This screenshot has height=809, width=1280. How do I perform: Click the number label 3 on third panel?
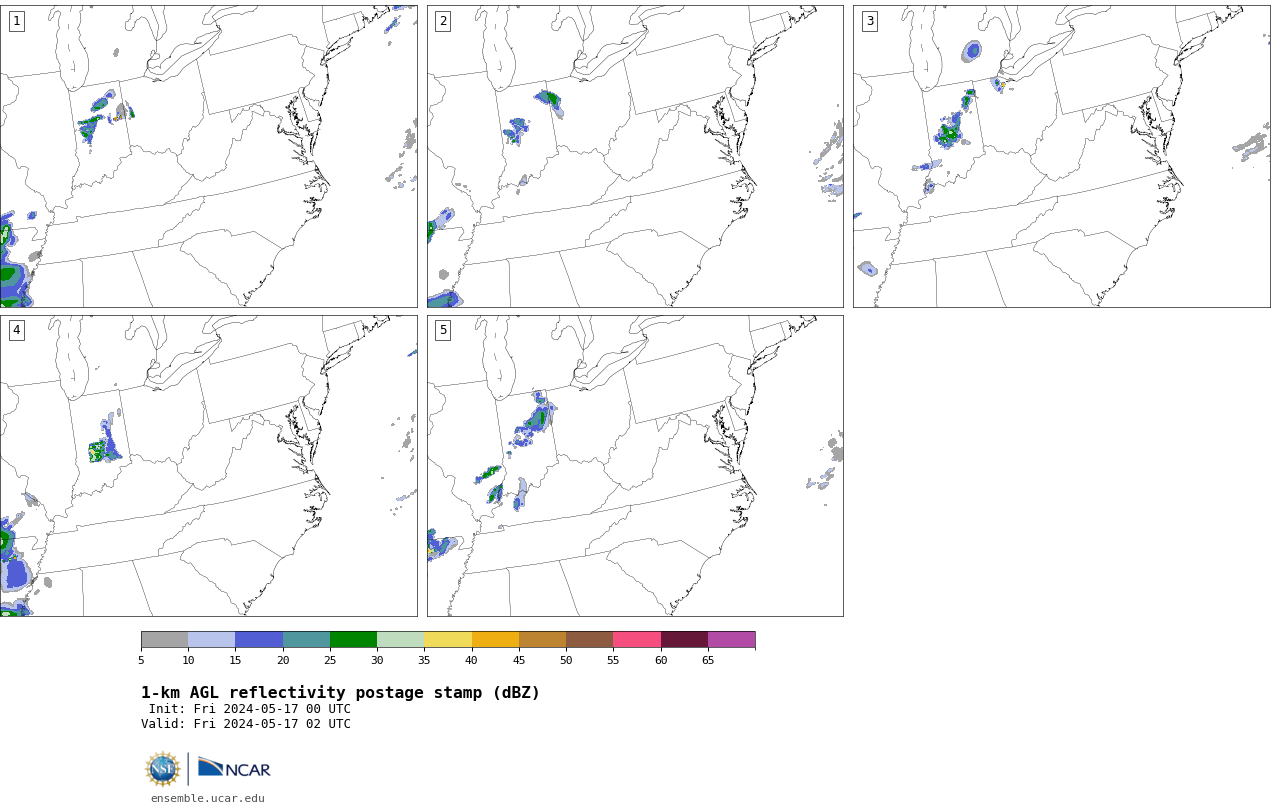coord(869,21)
